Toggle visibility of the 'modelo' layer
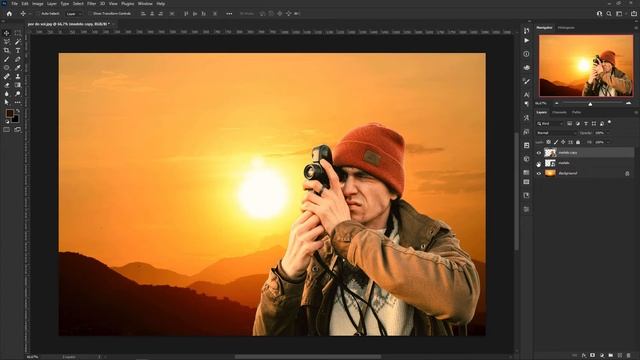 click(x=539, y=163)
